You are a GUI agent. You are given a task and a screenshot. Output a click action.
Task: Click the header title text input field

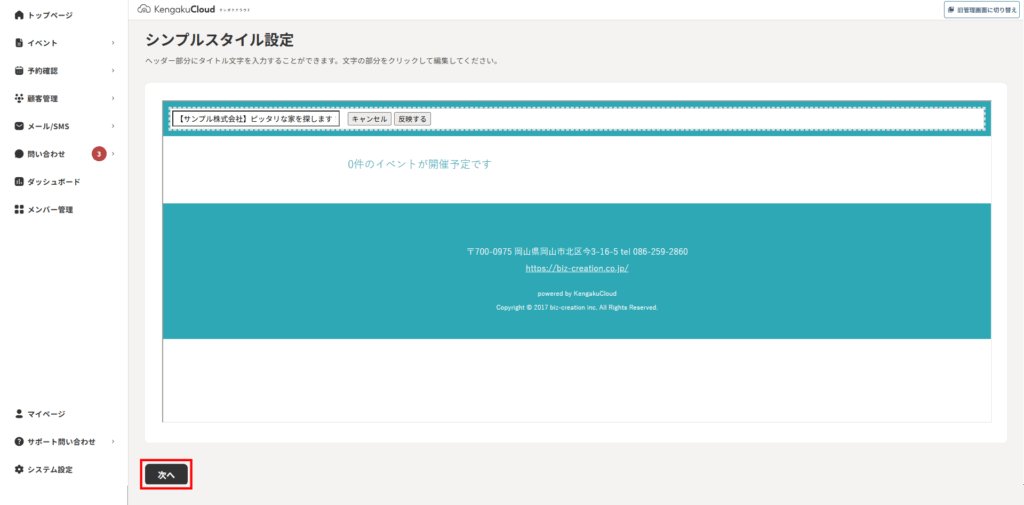point(256,119)
